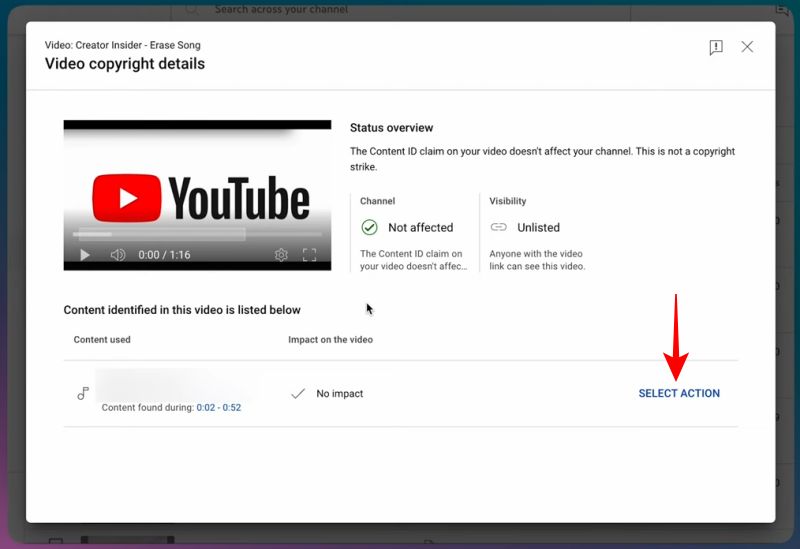Mute the video with the speaker icon
This screenshot has width=800, height=549.
pyautogui.click(x=117, y=255)
